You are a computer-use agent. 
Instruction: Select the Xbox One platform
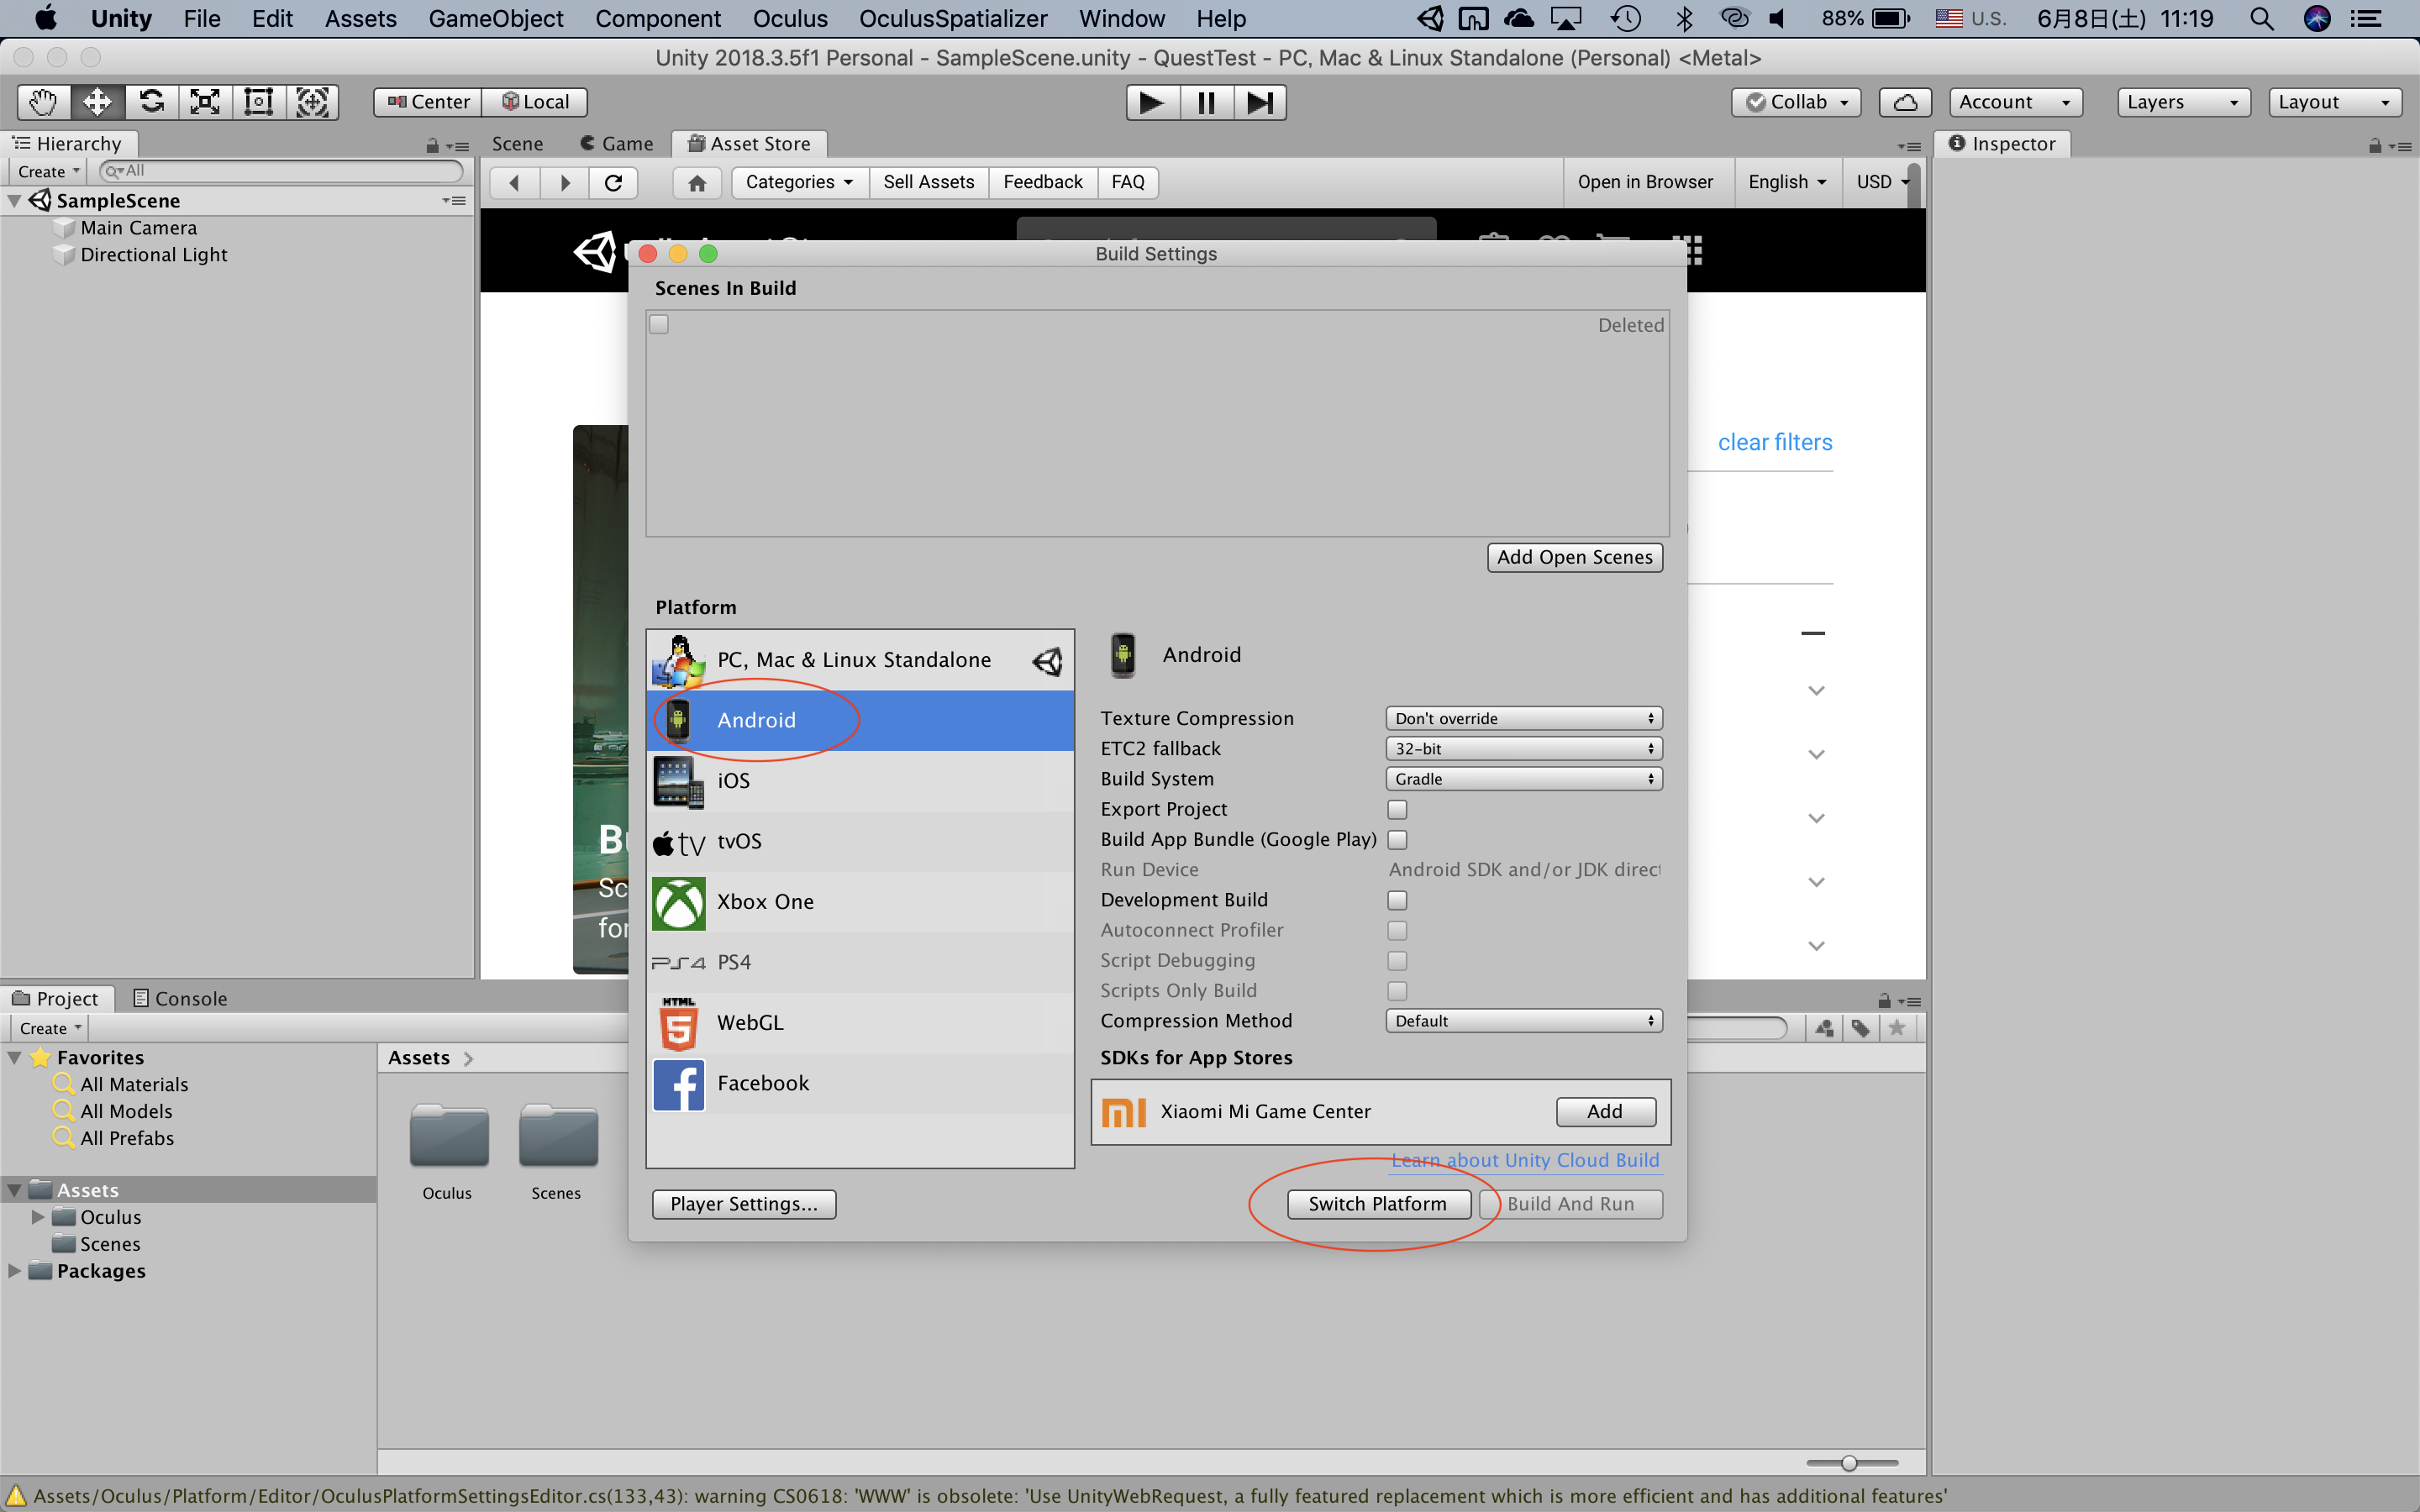coord(860,902)
